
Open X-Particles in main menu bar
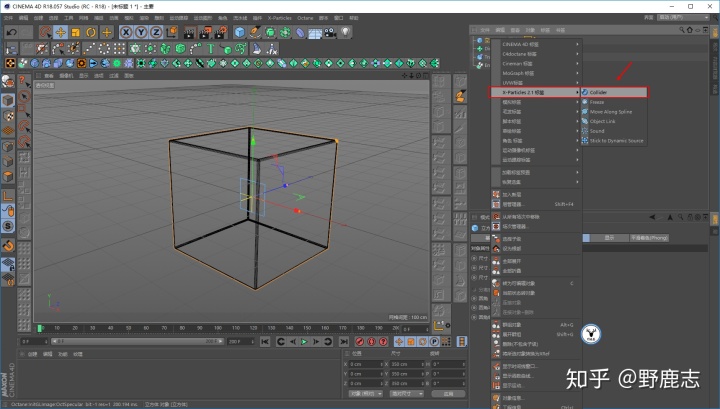click(280, 18)
